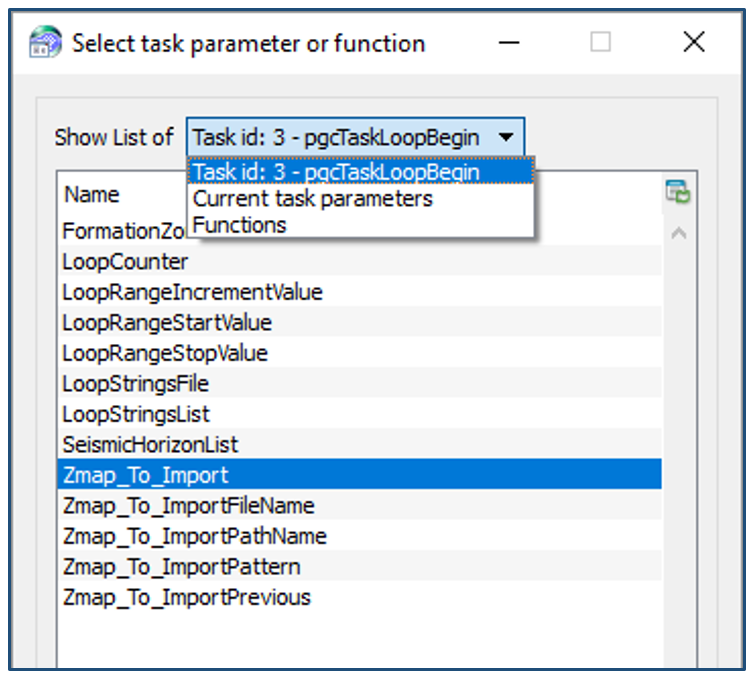This screenshot has height=681, width=754.
Task: Pick the LoopRangeStartValue parameter
Action: tap(167, 323)
